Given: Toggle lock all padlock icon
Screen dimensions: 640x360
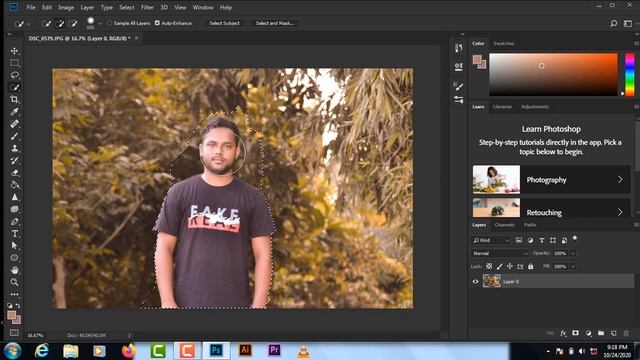Looking at the screenshot, I should 531,267.
